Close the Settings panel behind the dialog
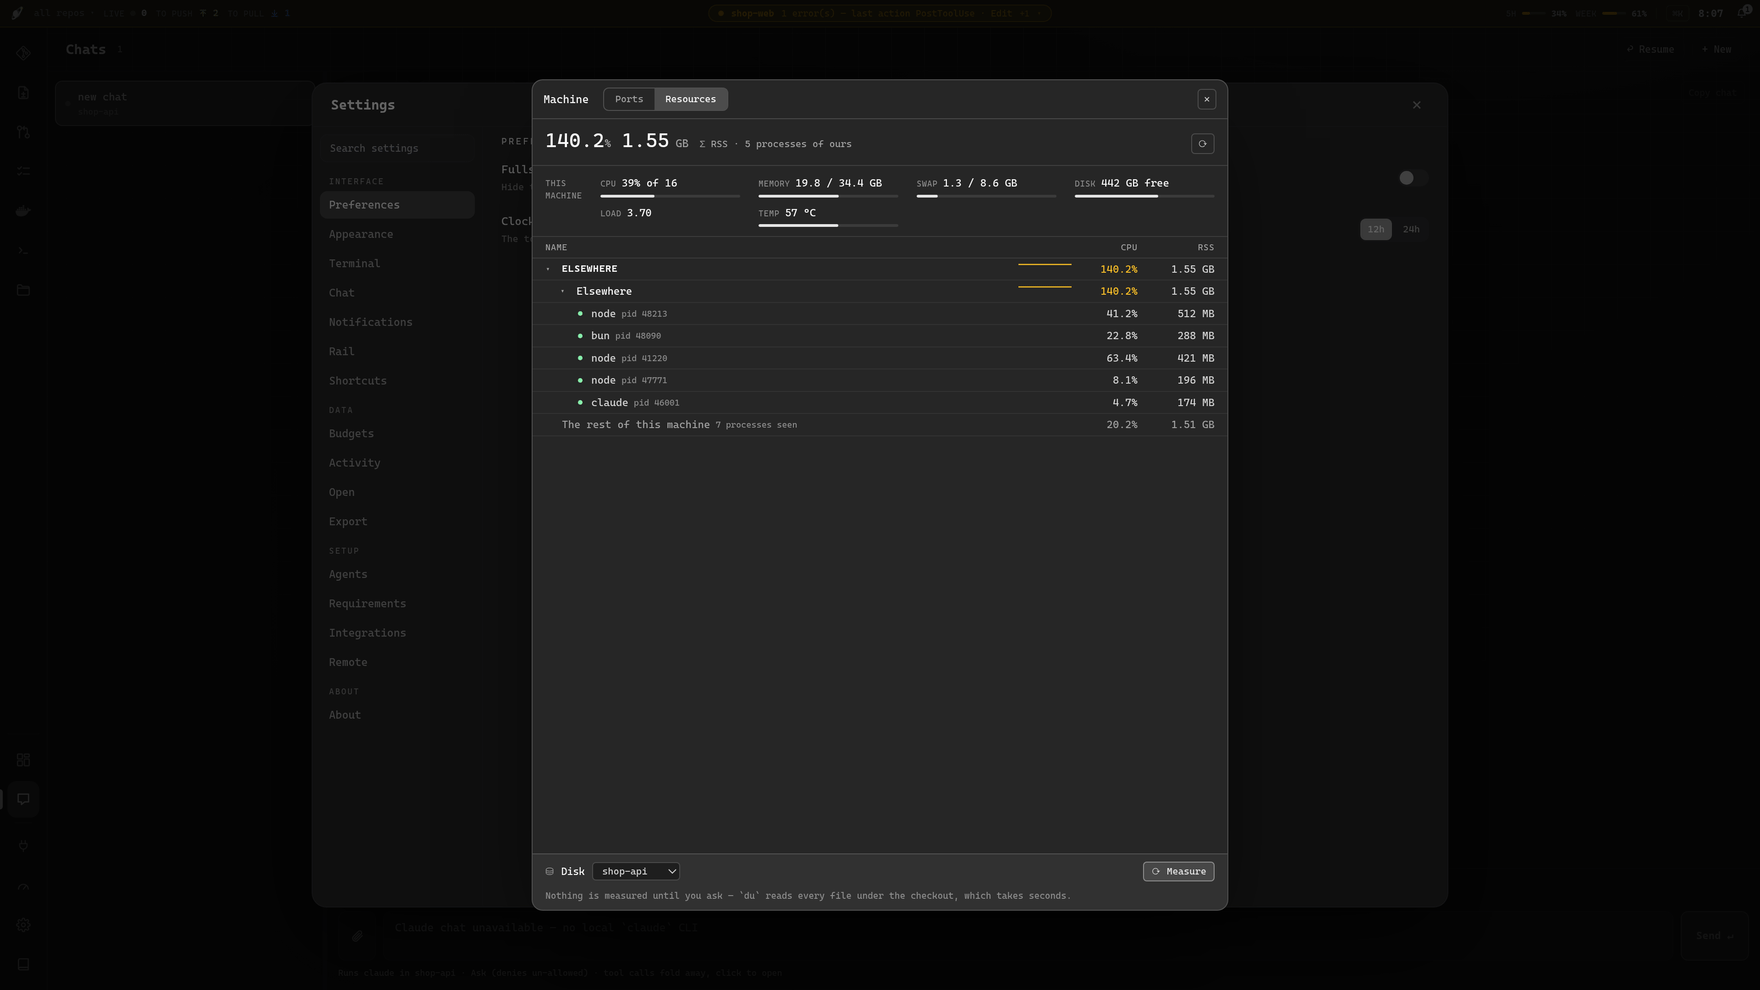1760x990 pixels. coord(1416,105)
